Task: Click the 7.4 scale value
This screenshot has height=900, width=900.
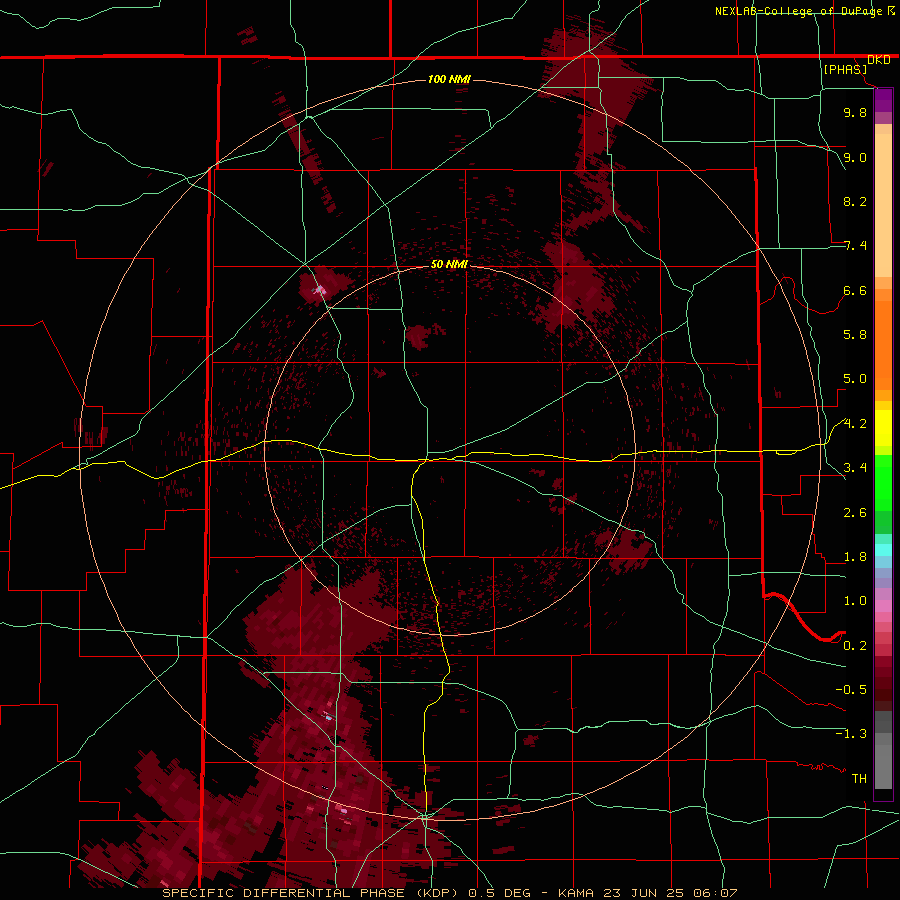Action: (855, 246)
